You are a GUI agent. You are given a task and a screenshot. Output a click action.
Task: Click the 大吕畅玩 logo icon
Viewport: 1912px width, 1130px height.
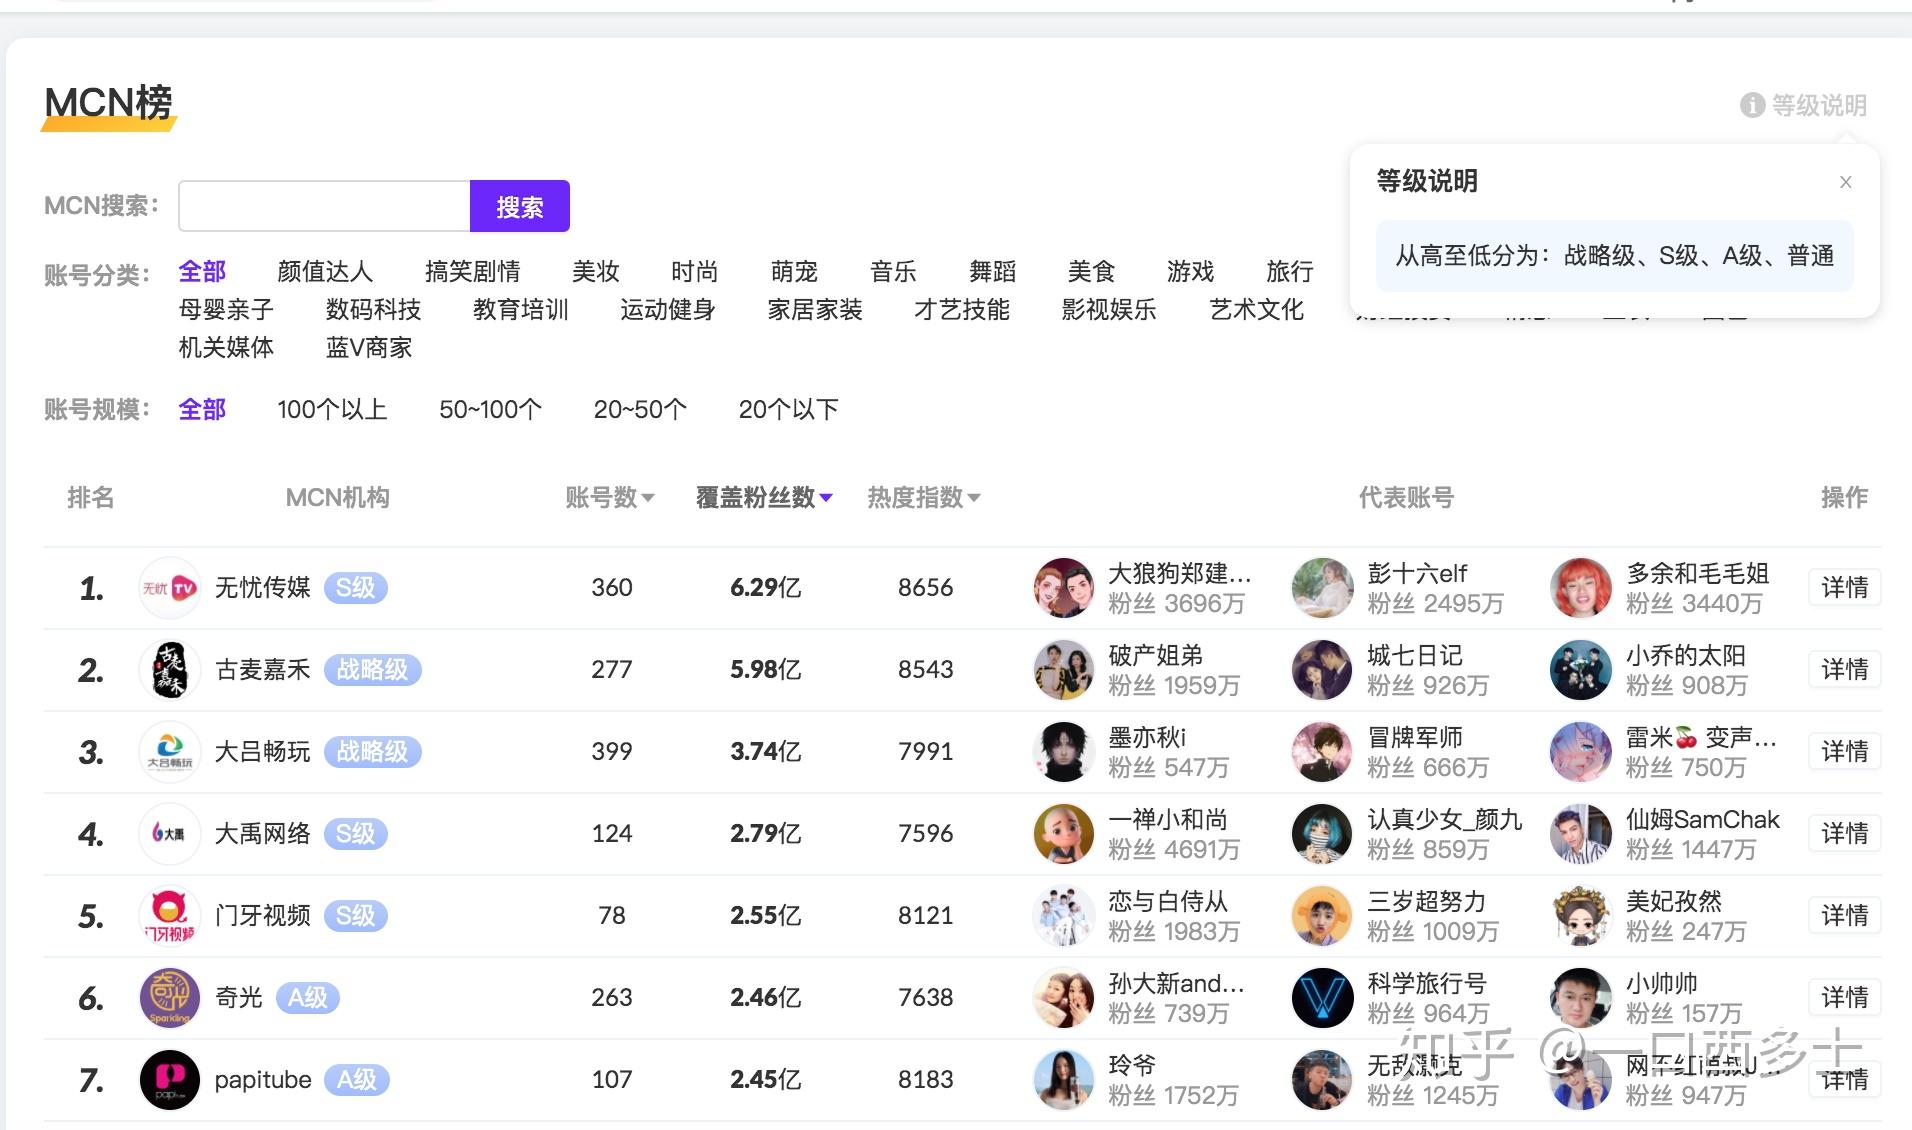169,752
